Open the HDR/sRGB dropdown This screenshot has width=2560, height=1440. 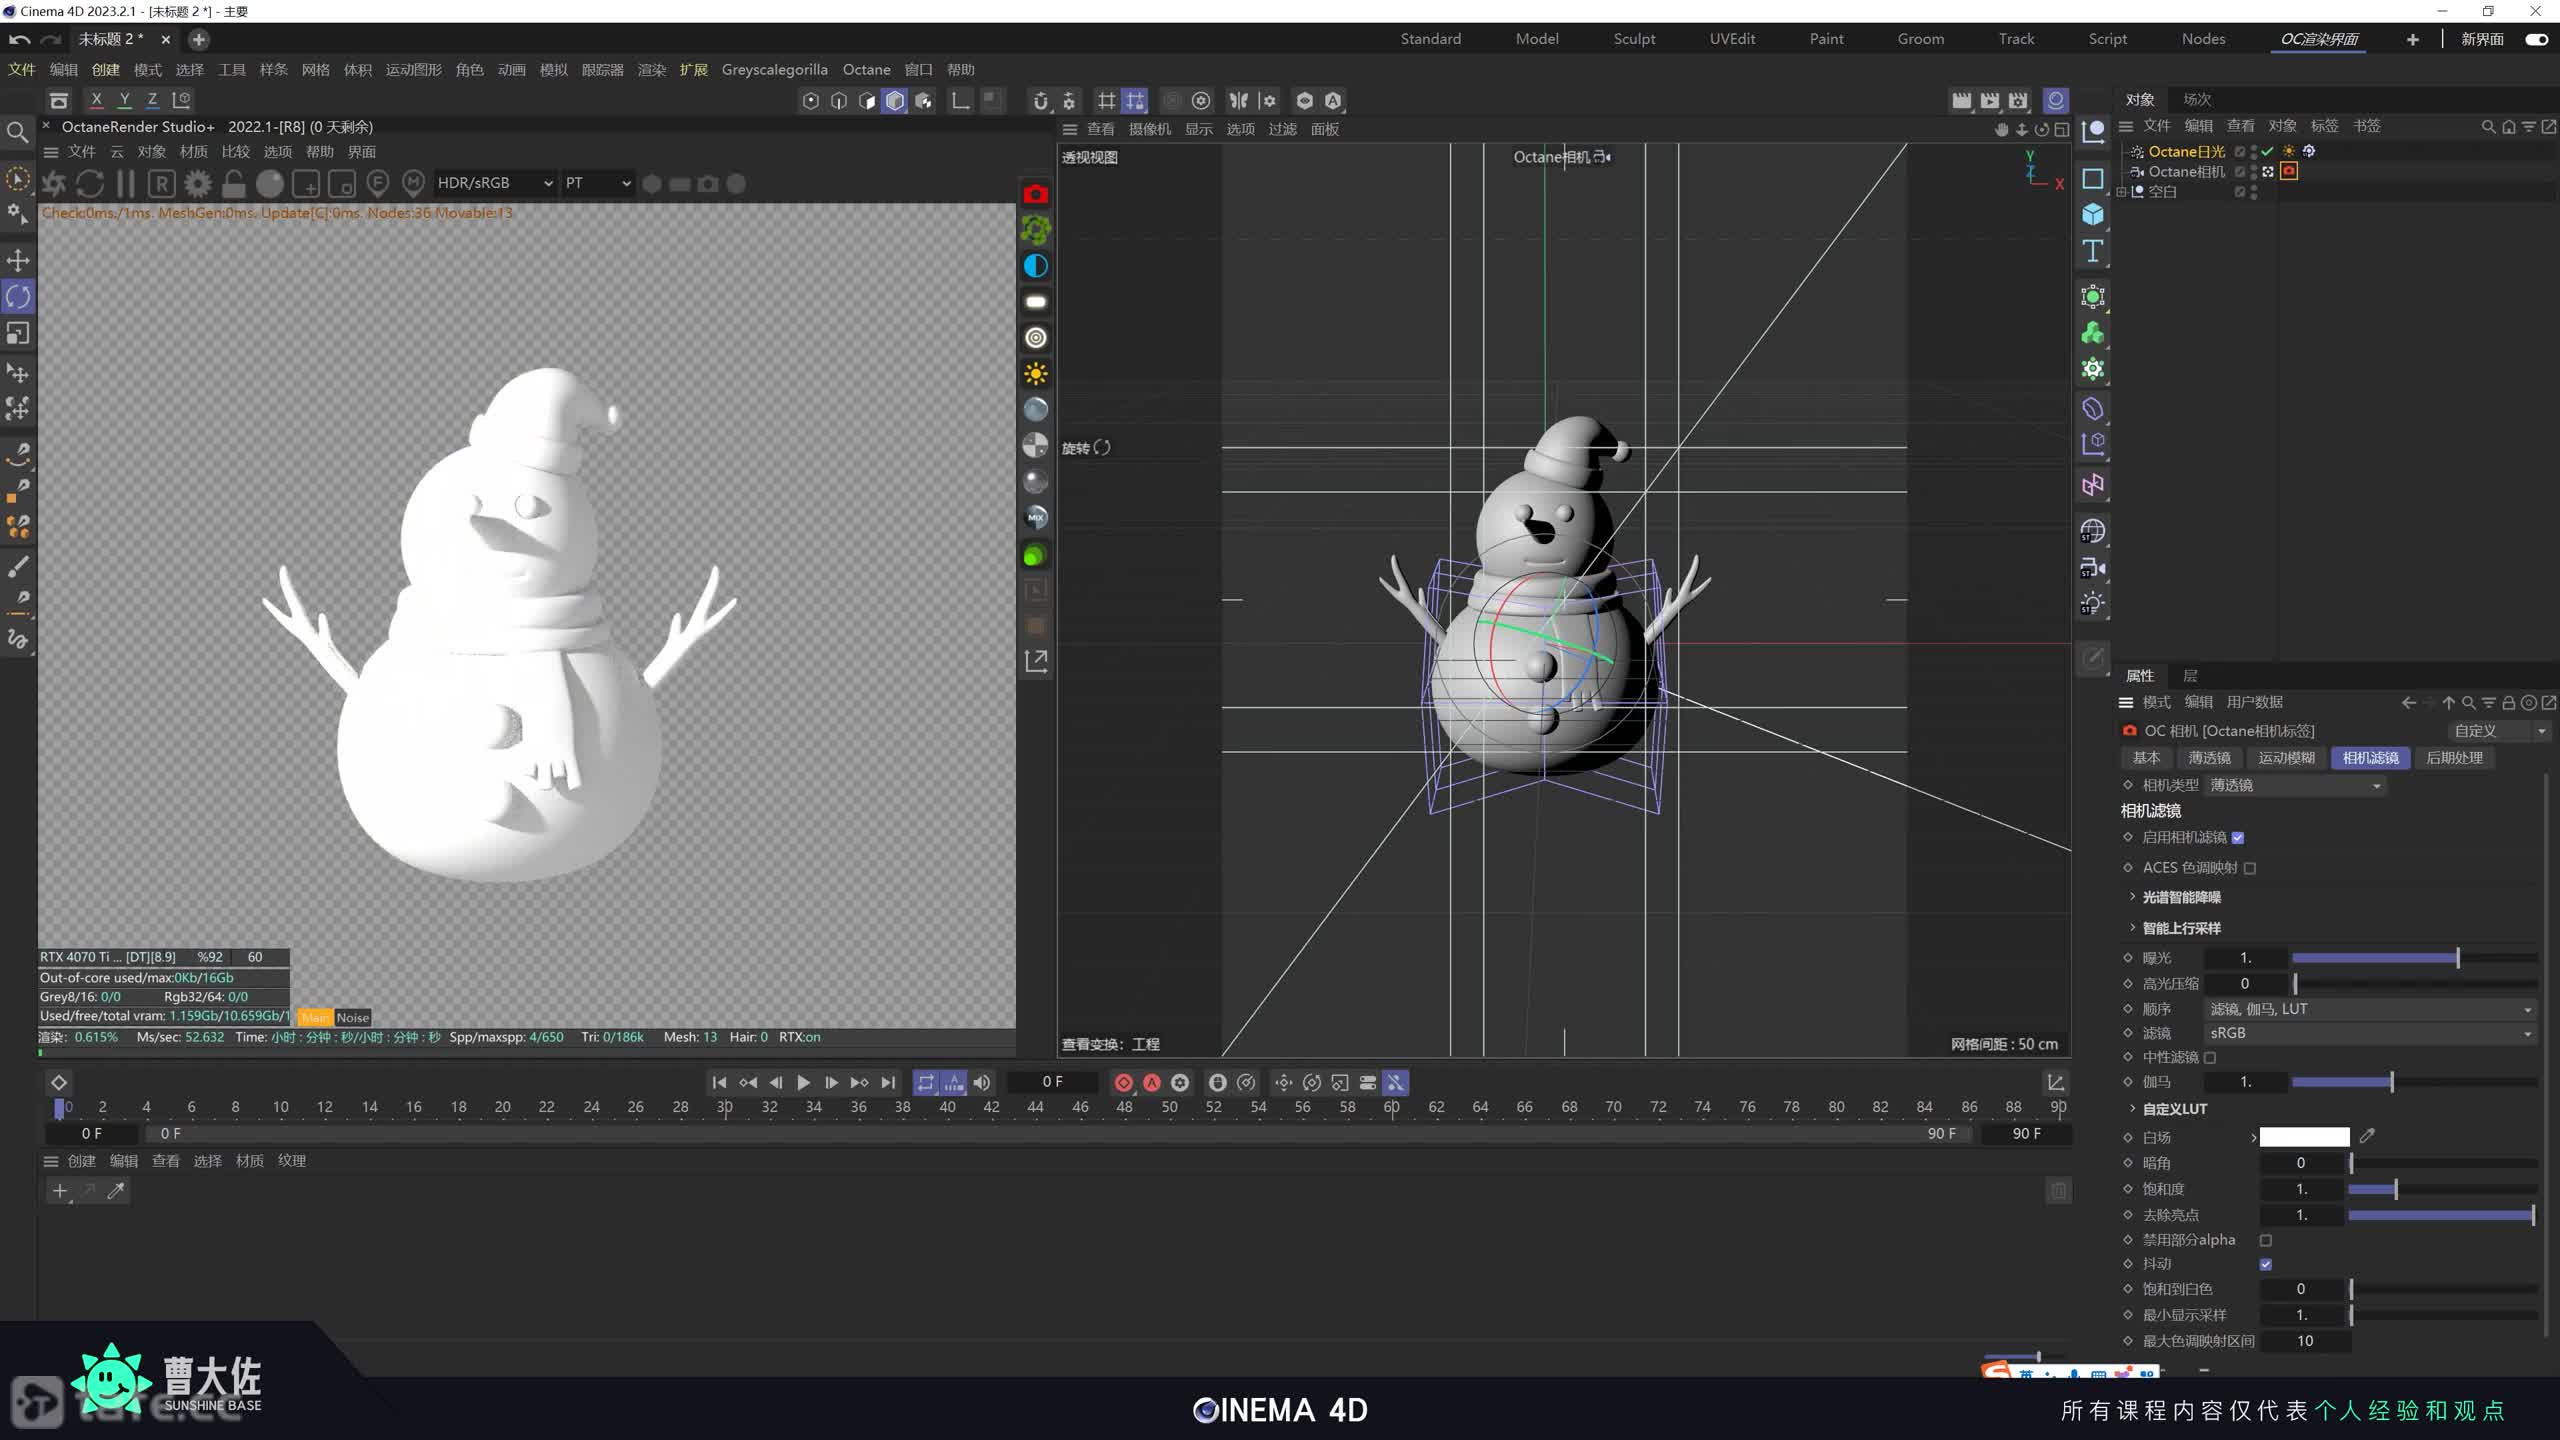495,183
